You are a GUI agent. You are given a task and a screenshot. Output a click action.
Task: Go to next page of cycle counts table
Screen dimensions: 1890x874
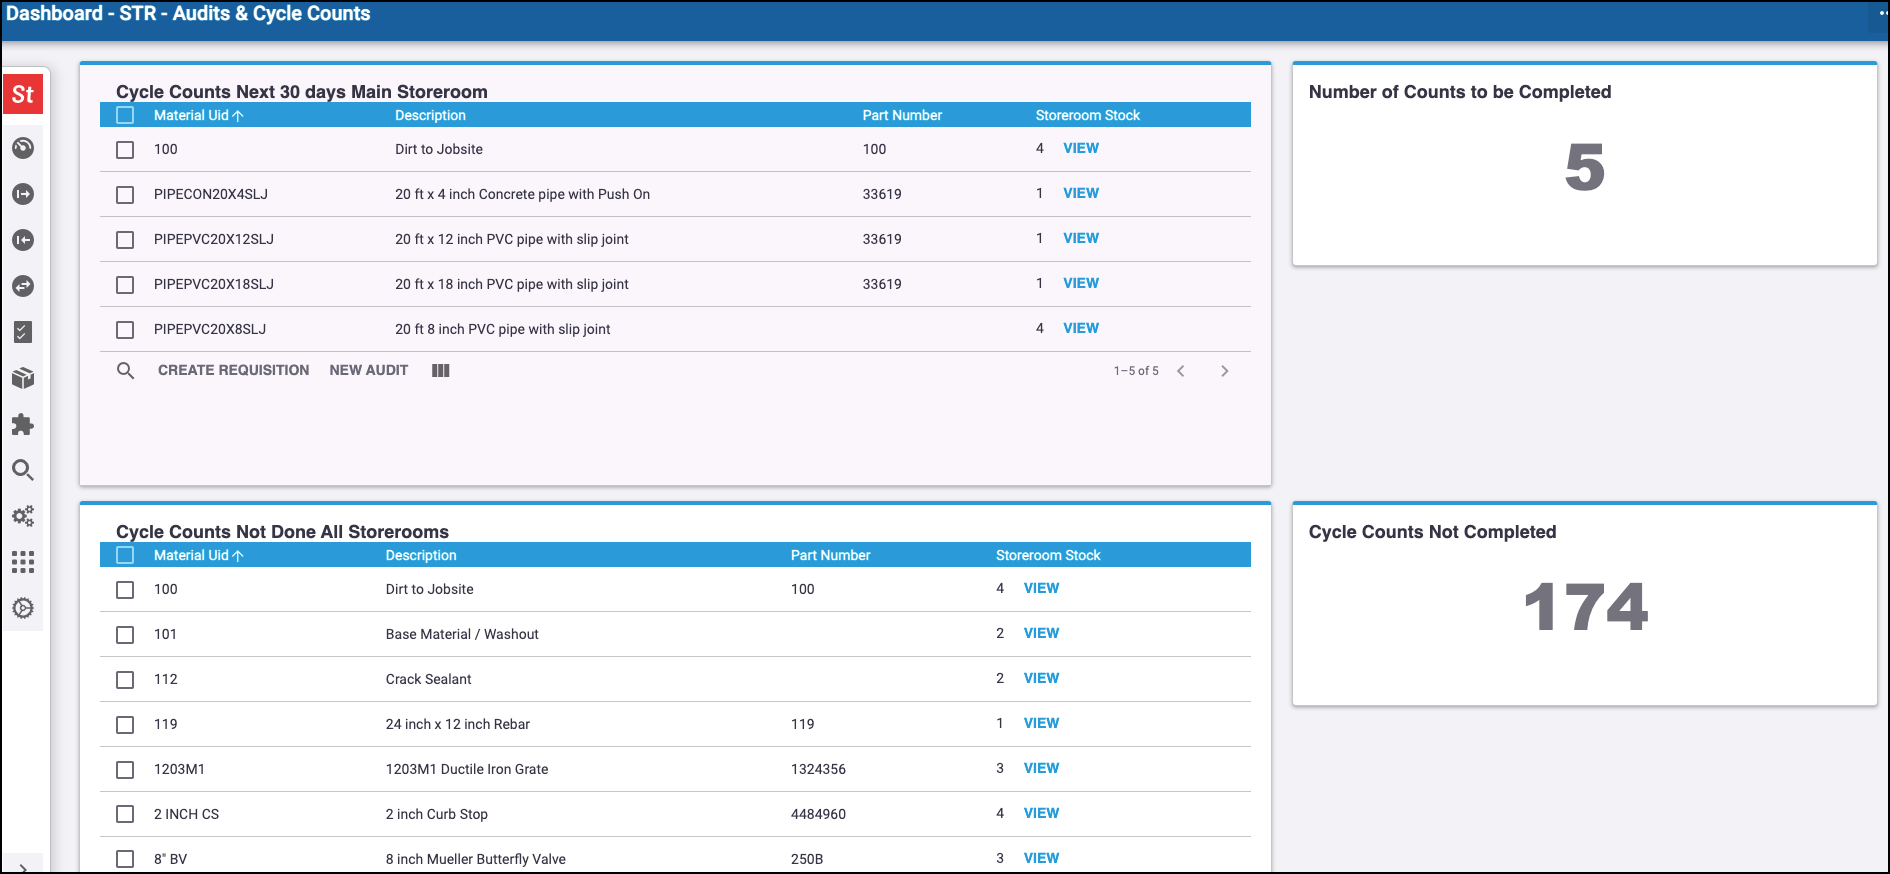click(x=1224, y=371)
